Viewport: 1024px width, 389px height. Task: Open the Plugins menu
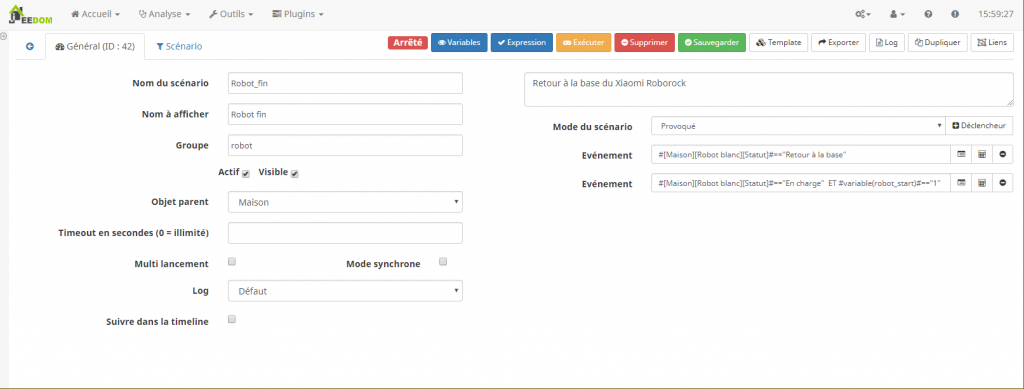pos(297,14)
